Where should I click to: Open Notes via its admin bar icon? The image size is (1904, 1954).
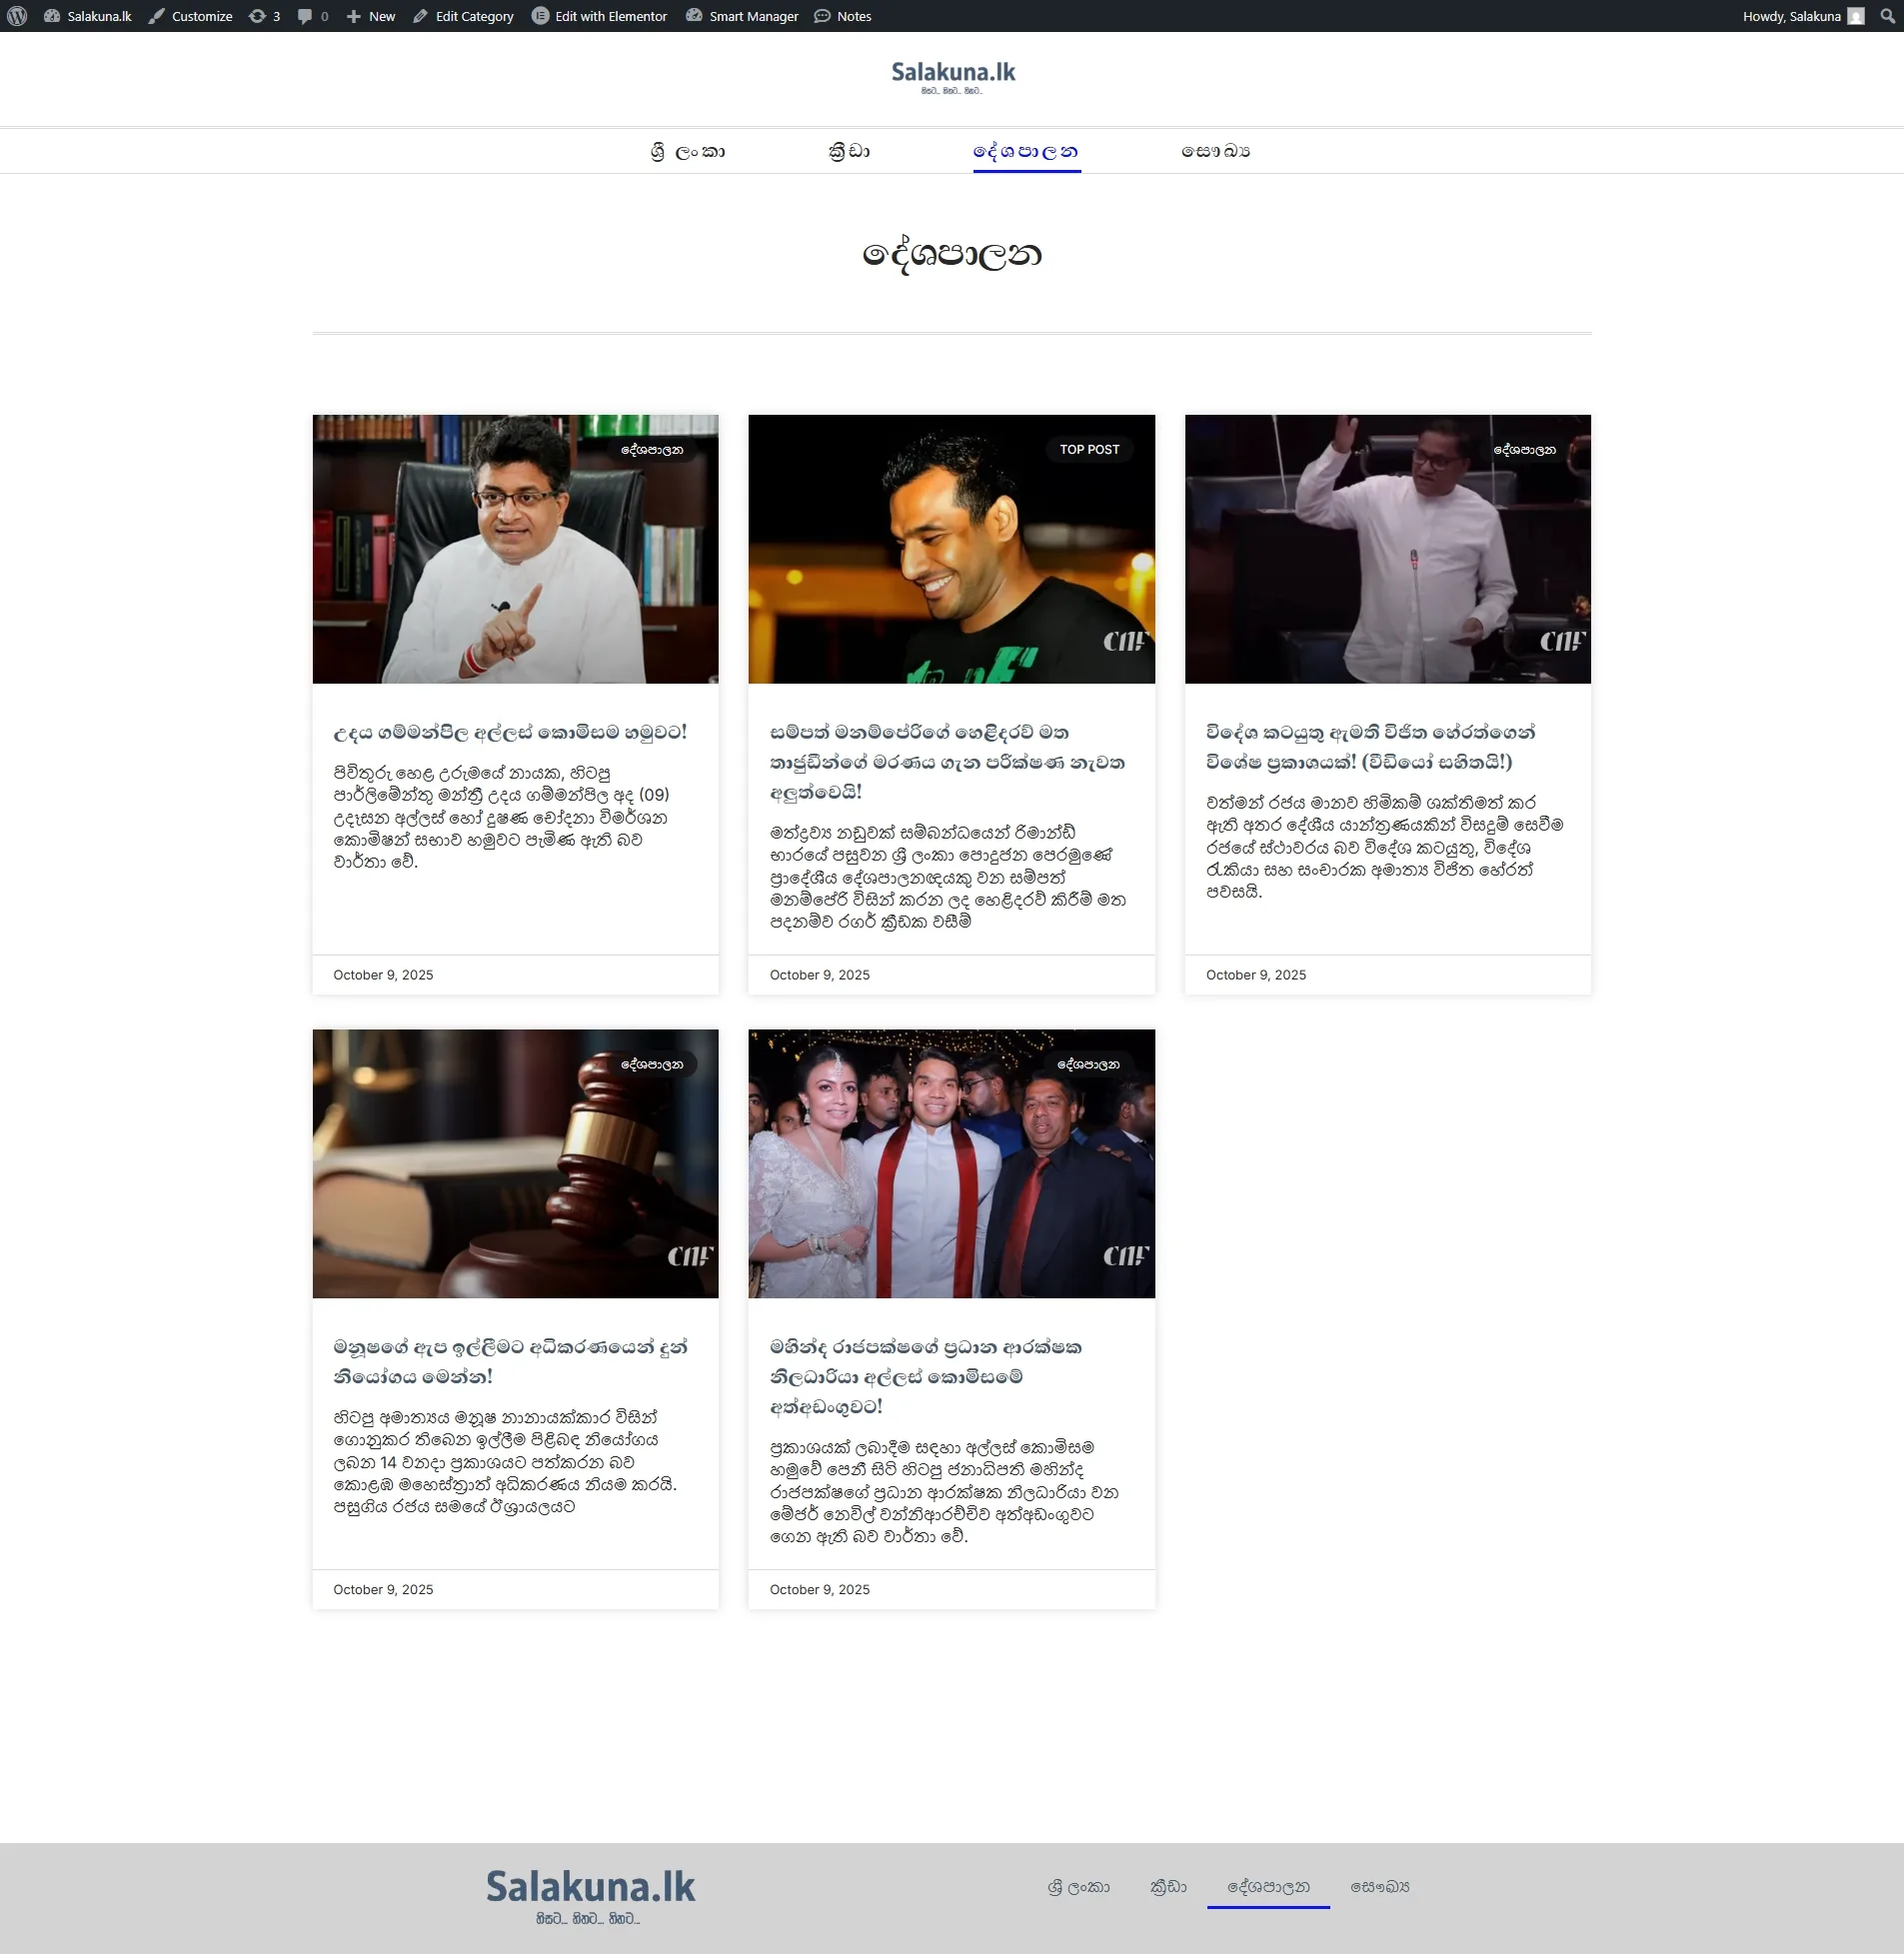point(843,15)
